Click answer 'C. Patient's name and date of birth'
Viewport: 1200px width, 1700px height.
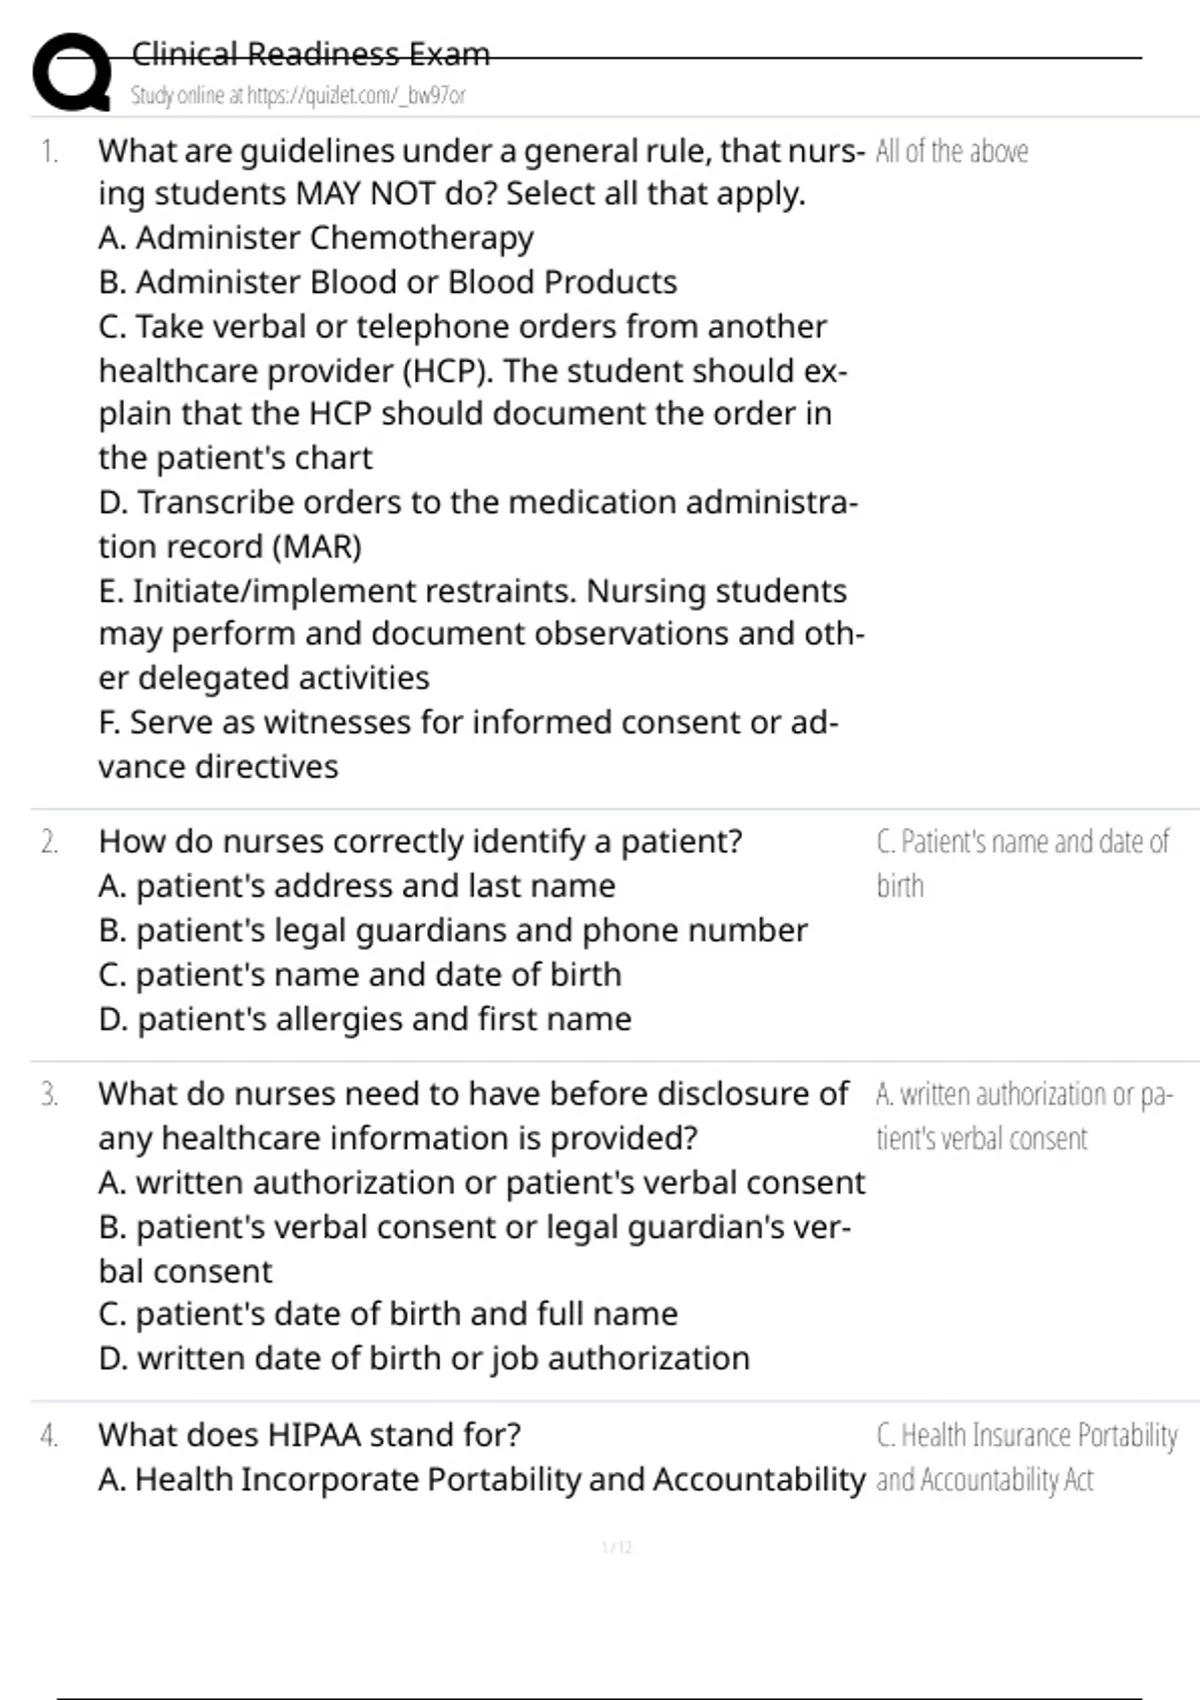click(x=1023, y=864)
